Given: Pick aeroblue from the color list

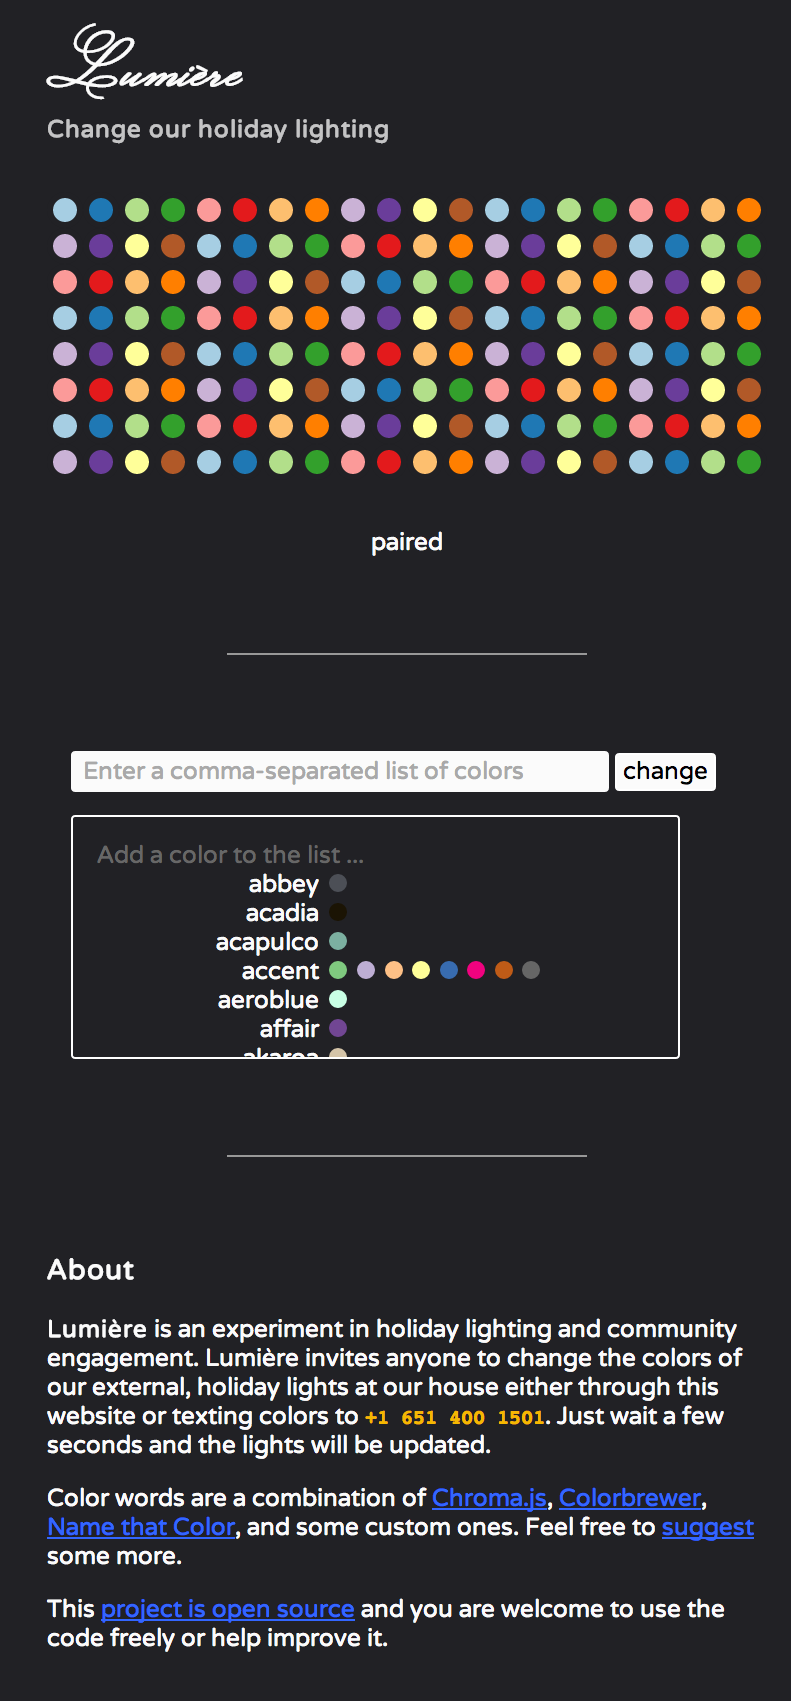Looking at the screenshot, I should pos(282,1000).
